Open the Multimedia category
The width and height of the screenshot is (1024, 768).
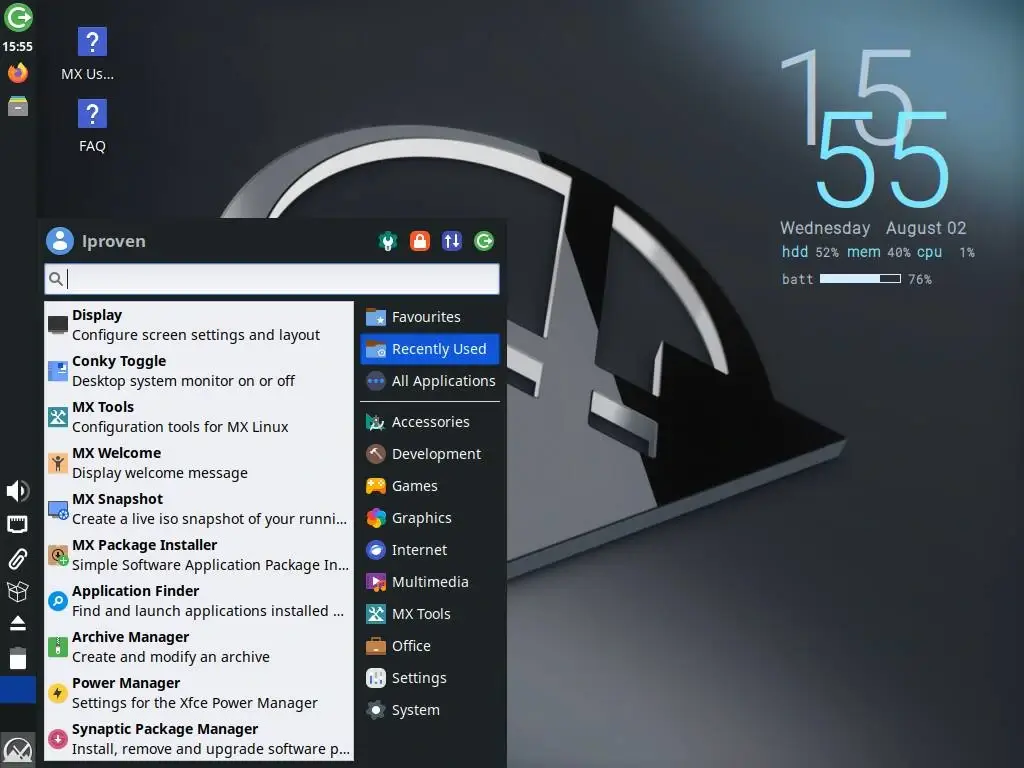(430, 582)
